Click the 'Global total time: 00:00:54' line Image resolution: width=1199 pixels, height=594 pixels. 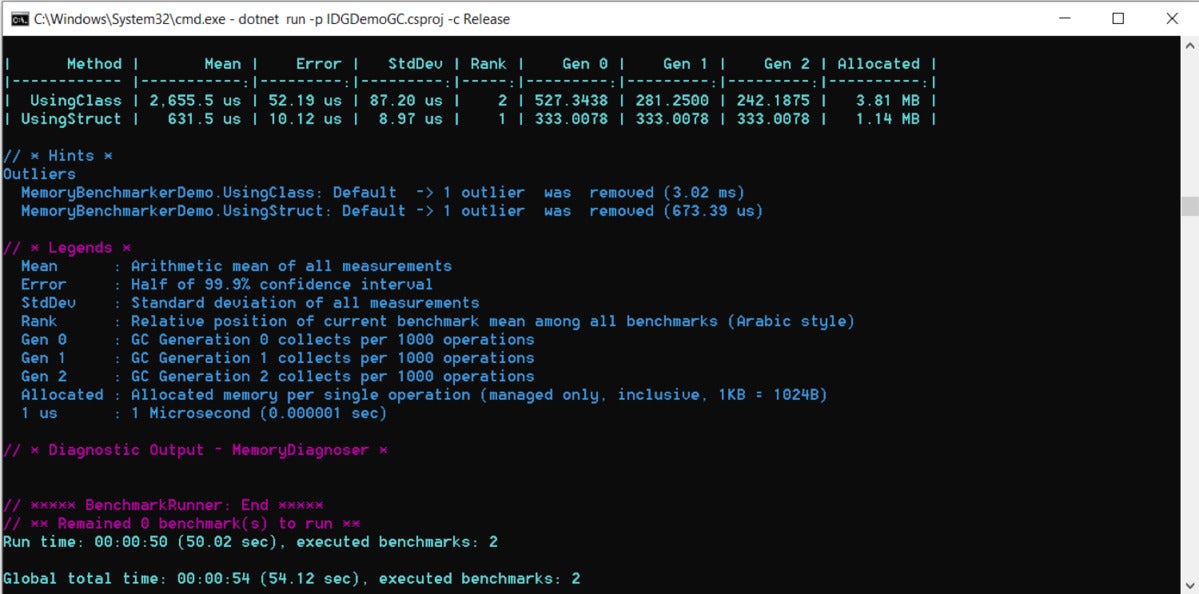click(x=291, y=578)
